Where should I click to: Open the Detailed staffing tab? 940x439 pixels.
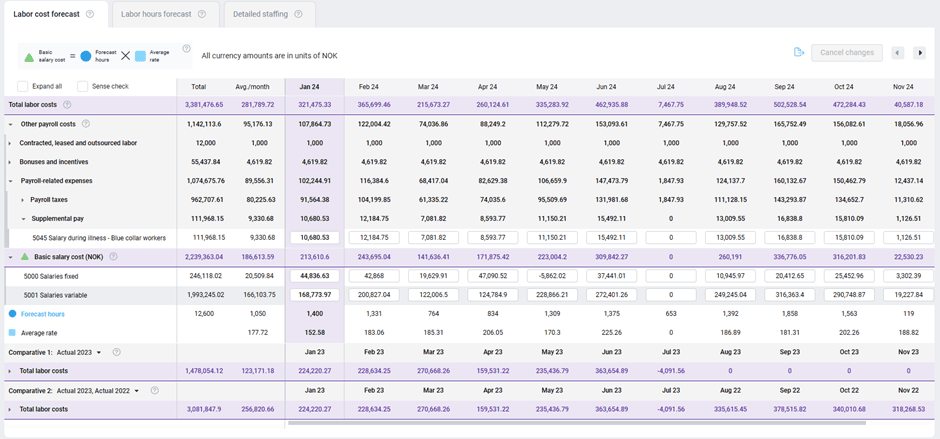[x=260, y=14]
